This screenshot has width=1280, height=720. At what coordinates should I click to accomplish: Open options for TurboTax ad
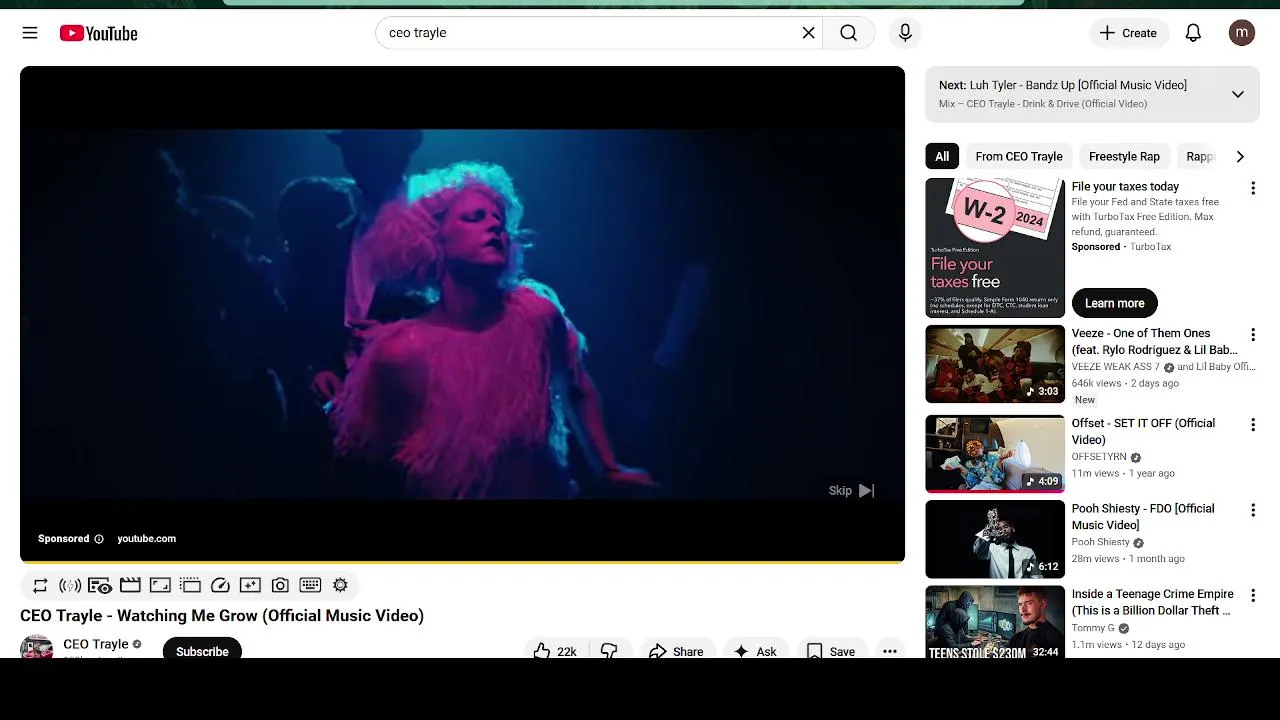1252,188
